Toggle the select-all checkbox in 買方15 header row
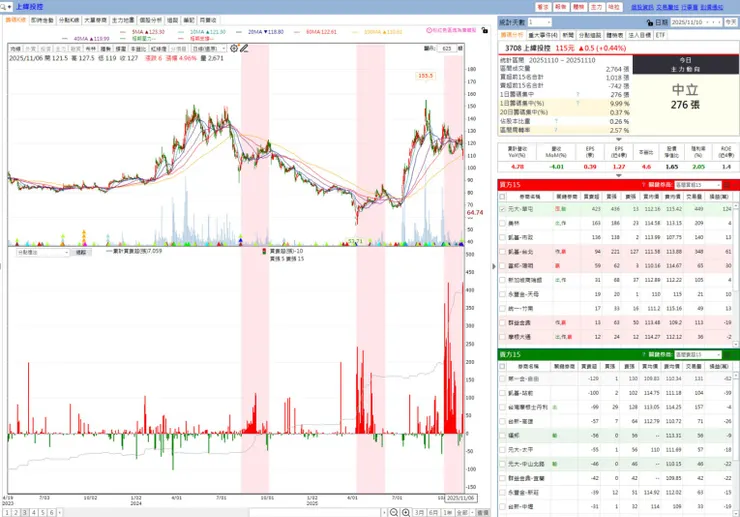The height and width of the screenshot is (517, 740). (502, 196)
